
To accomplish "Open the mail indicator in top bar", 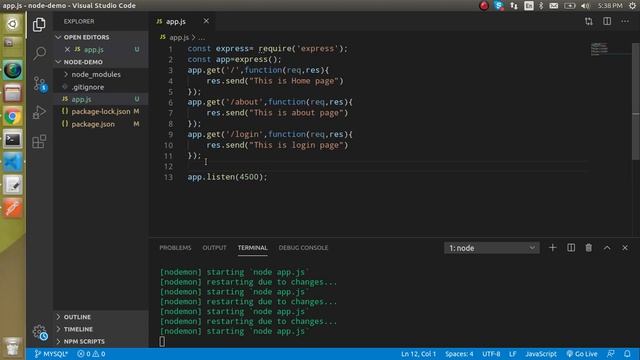I will tap(553, 6).
